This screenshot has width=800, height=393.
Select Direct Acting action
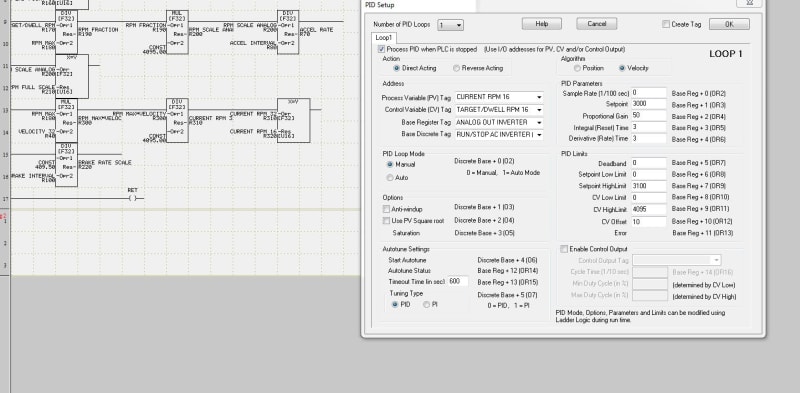[x=396, y=68]
